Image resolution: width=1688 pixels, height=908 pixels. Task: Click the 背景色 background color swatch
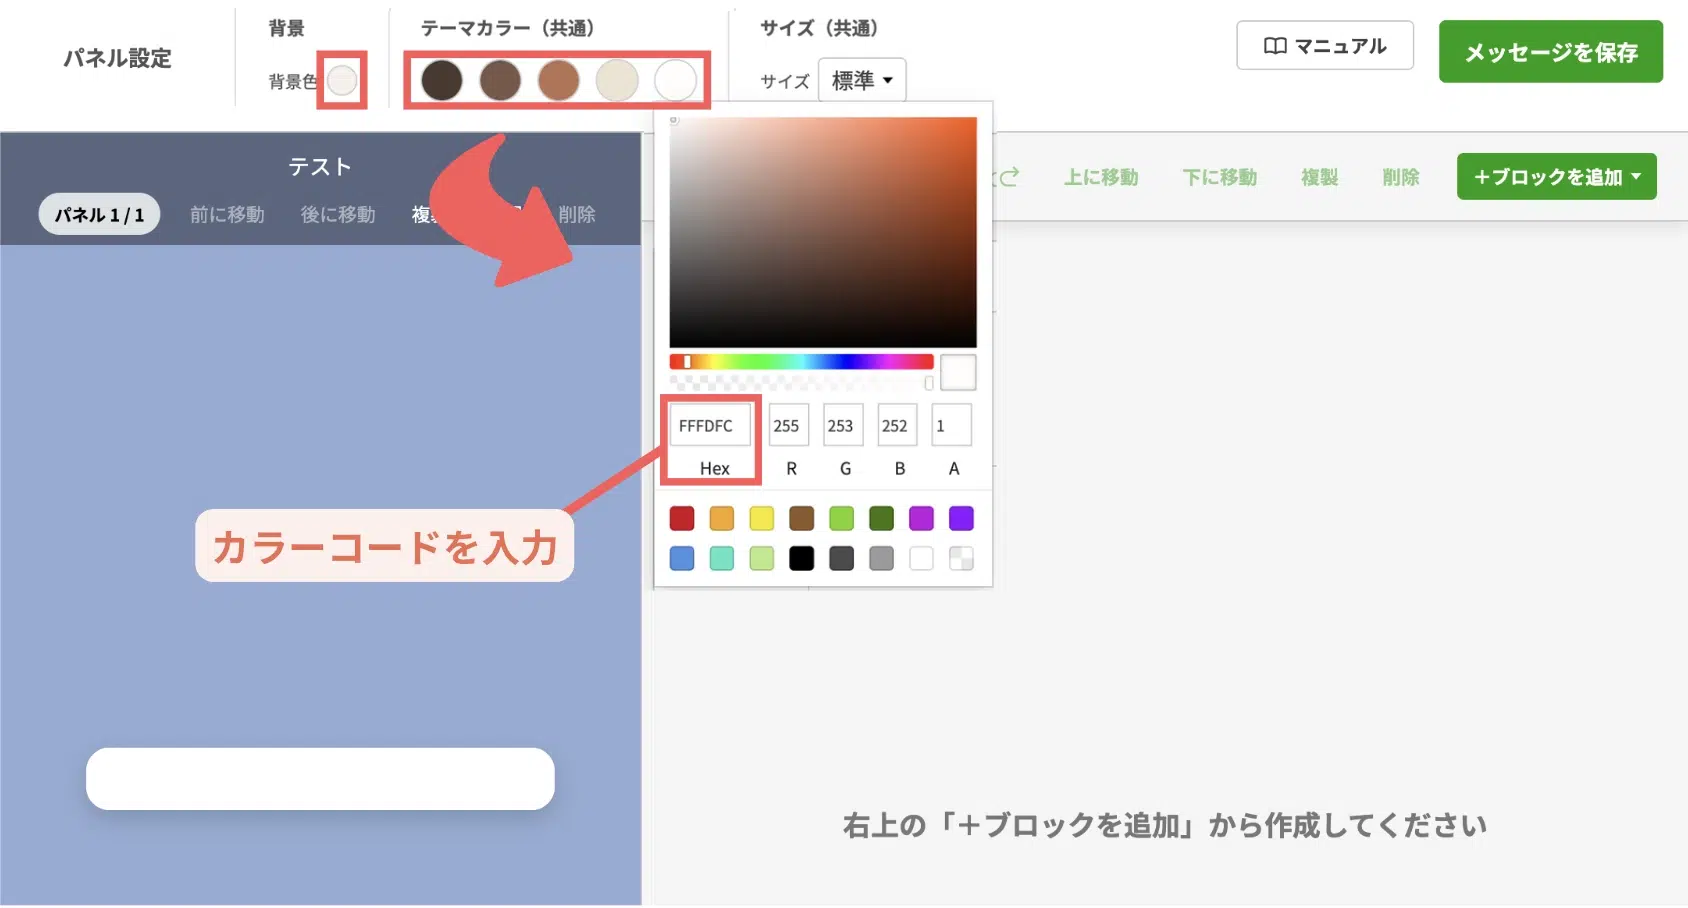pyautogui.click(x=342, y=80)
